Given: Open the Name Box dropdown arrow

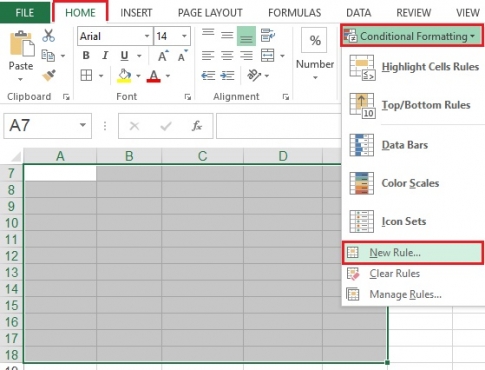Looking at the screenshot, I should [x=83, y=125].
